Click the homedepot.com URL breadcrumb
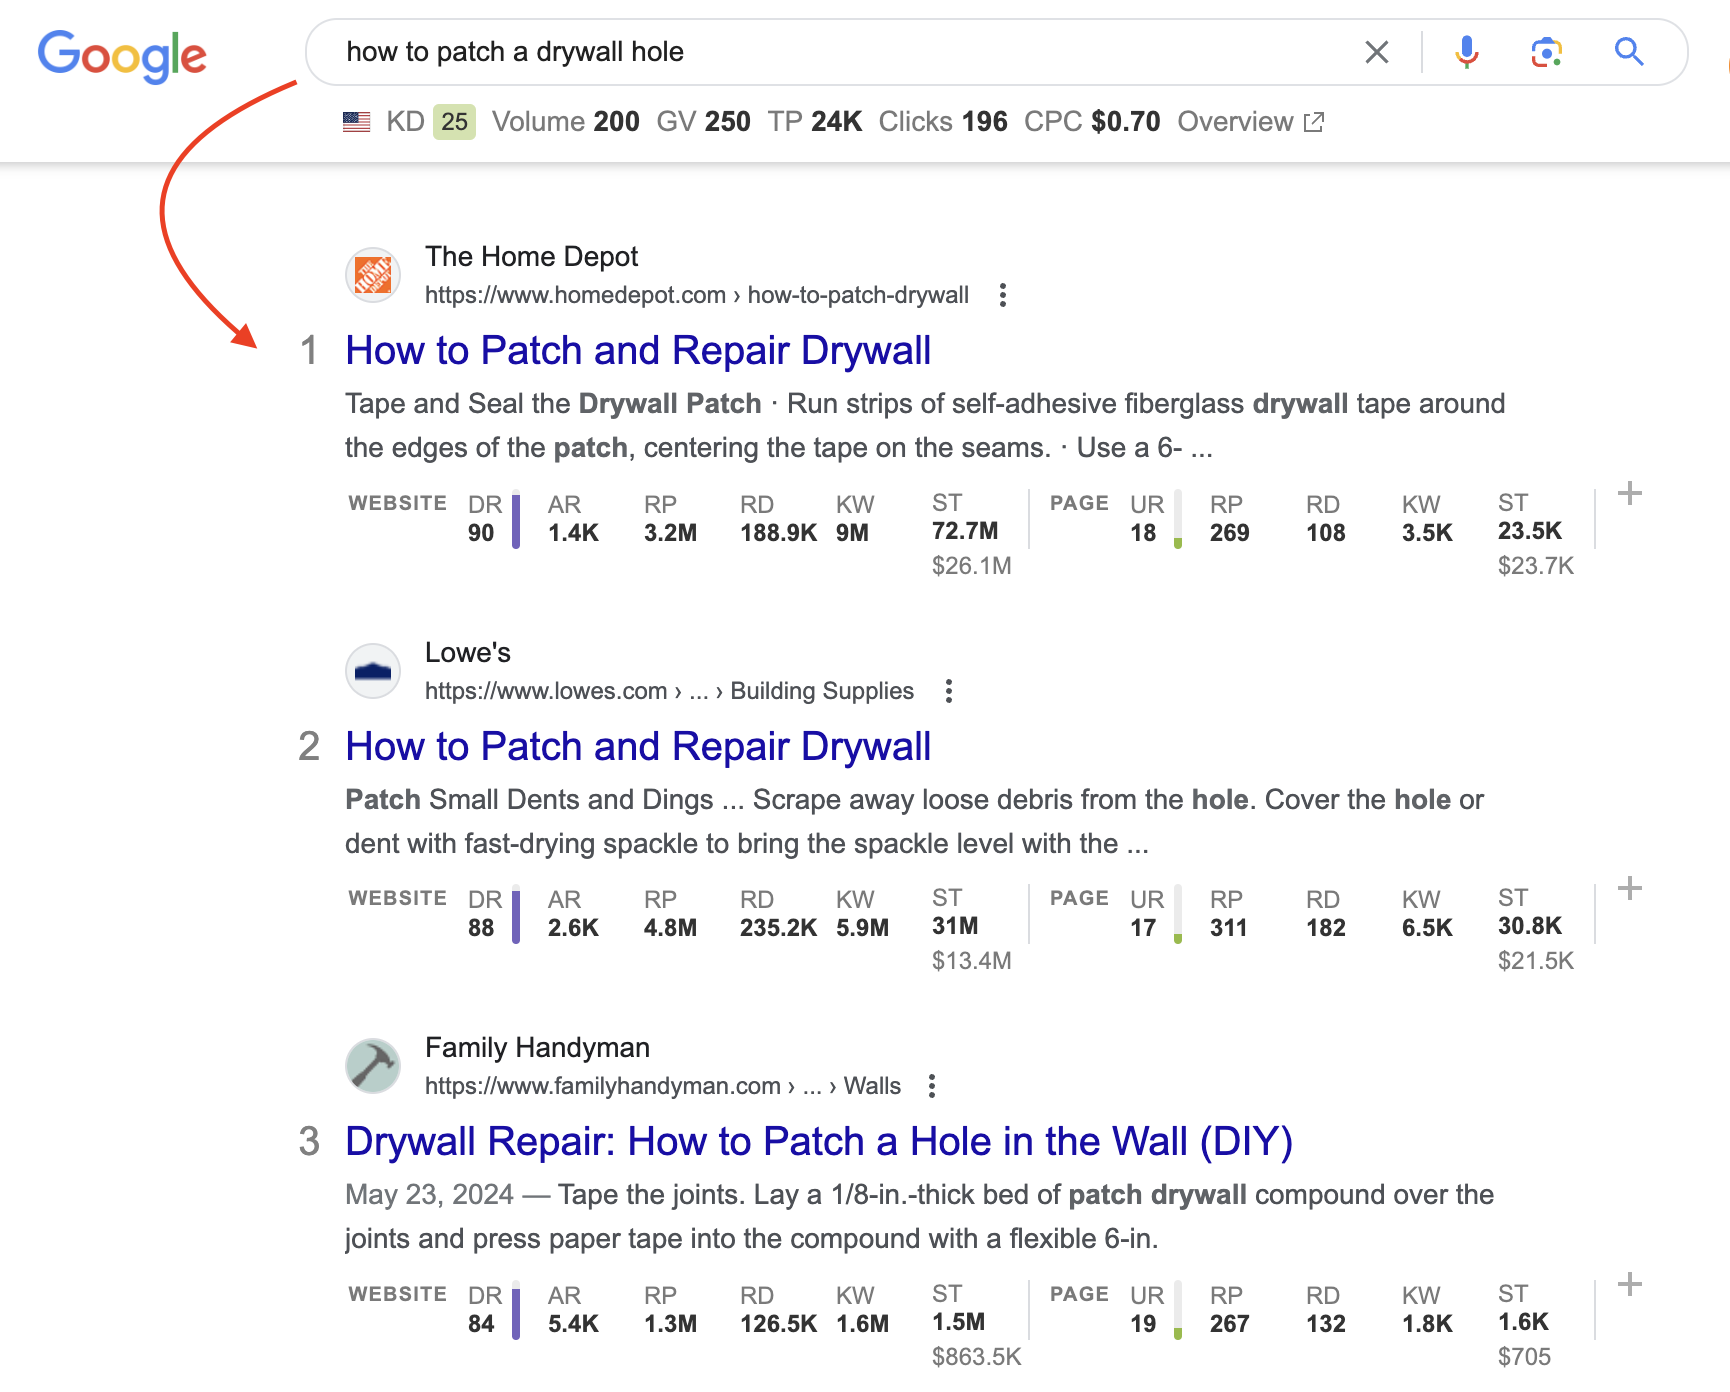 pyautogui.click(x=697, y=295)
